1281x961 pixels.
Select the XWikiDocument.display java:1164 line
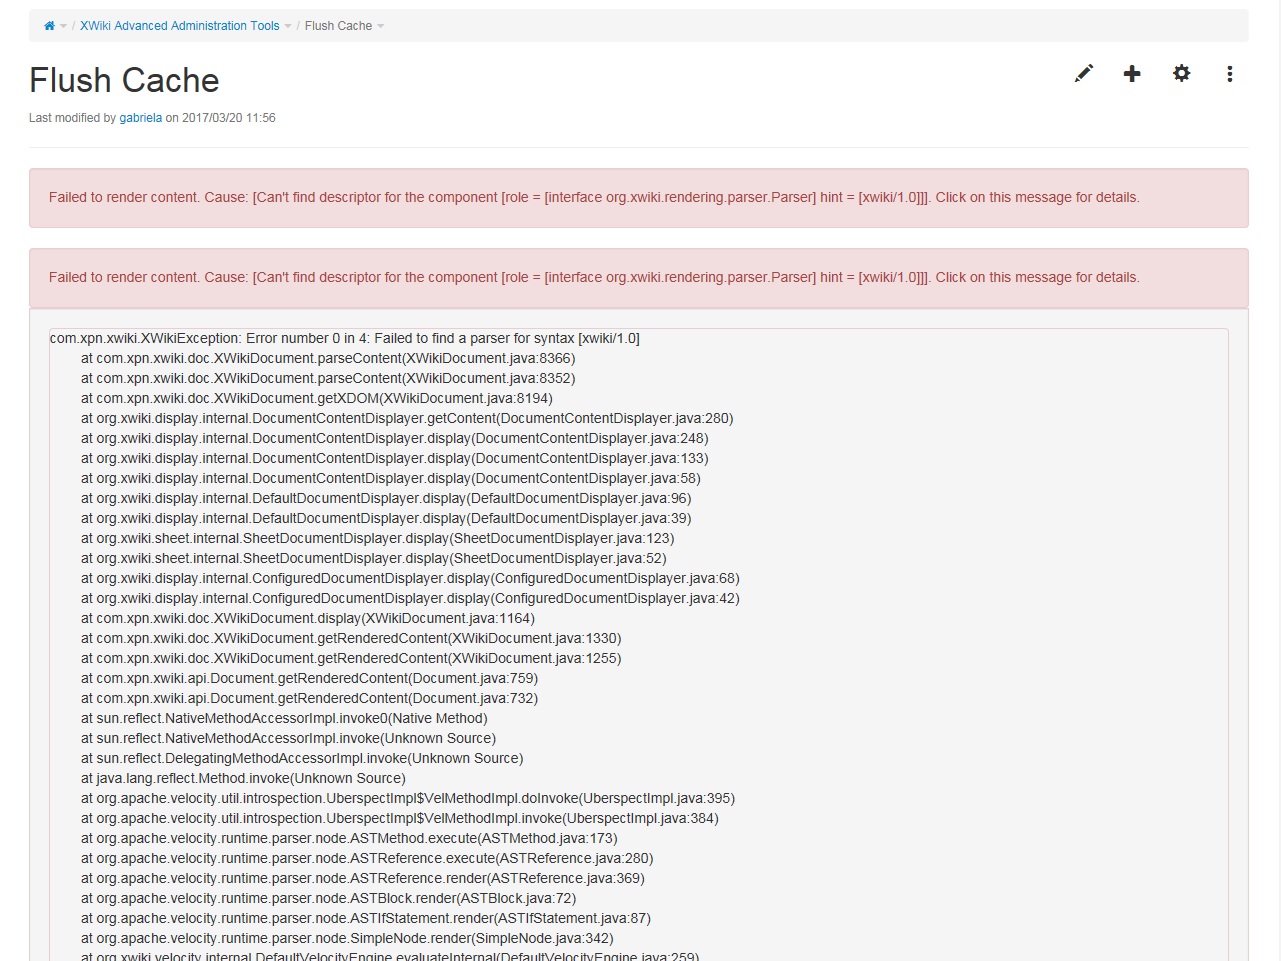click(308, 618)
